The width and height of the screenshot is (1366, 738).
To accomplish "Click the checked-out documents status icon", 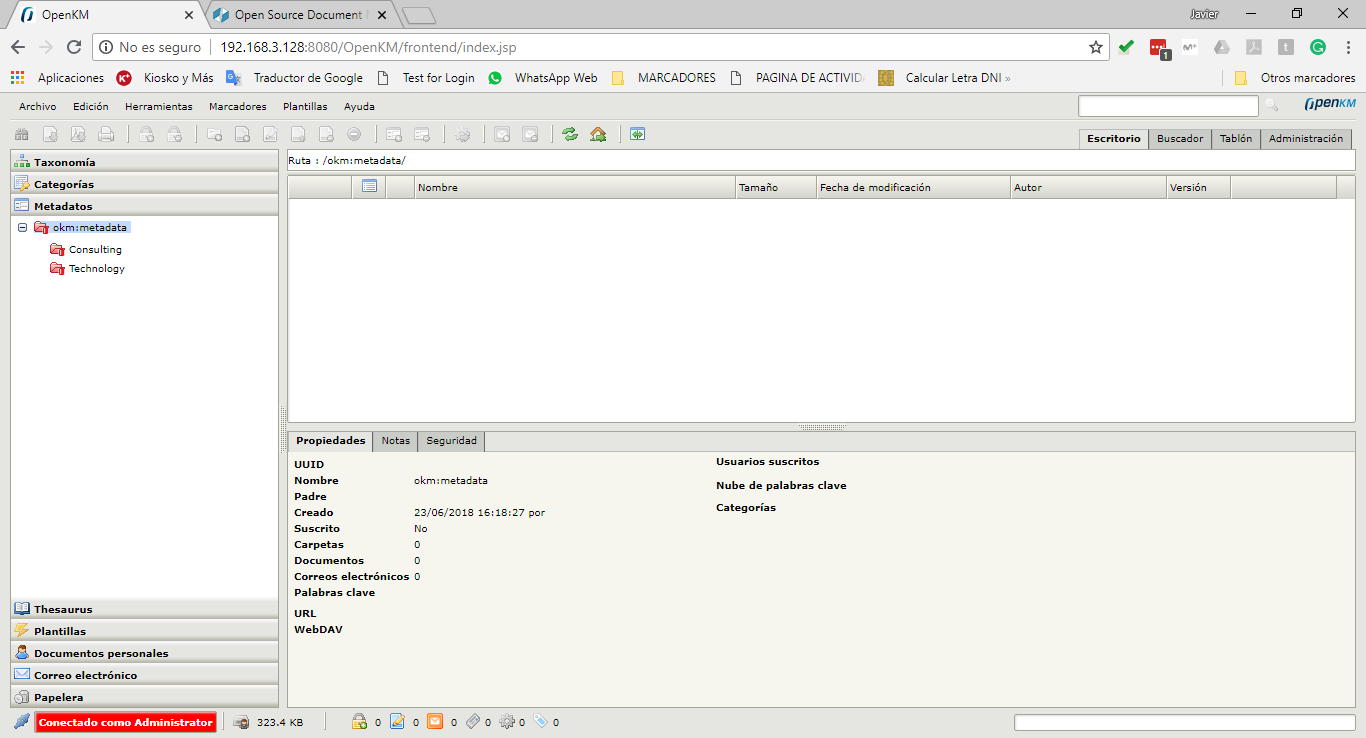I will coord(397,721).
